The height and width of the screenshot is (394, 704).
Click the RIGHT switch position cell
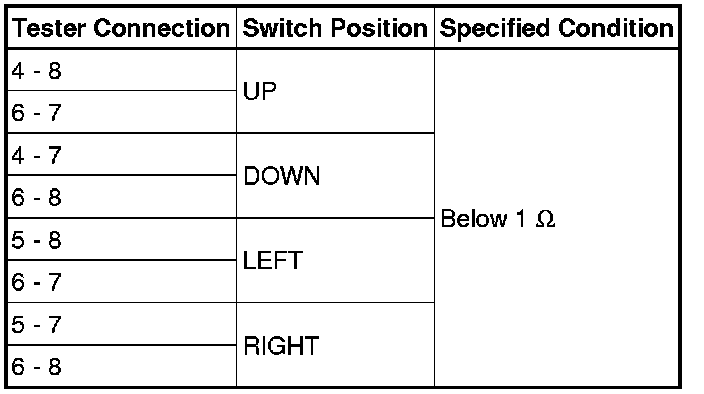click(x=335, y=345)
